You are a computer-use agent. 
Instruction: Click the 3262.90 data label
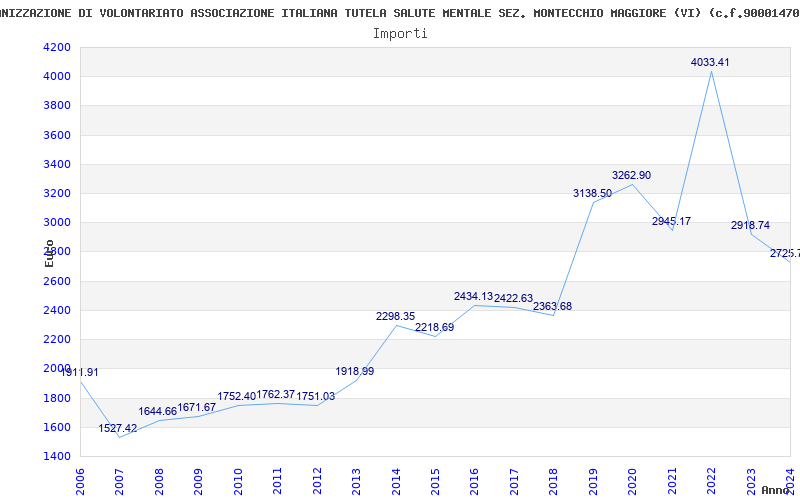coord(632,176)
